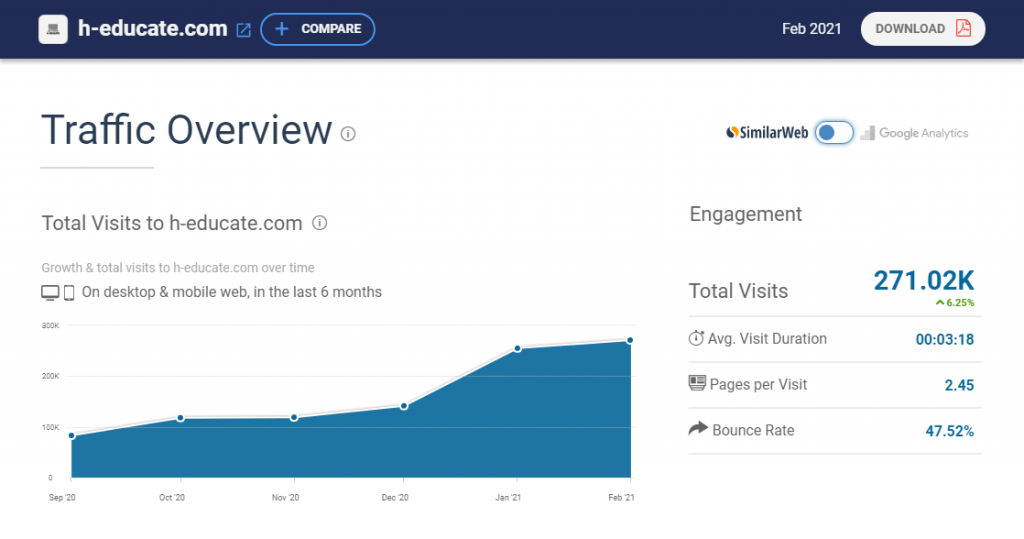Click the PDF icon in Download button
Screen dimensions: 1024x539
pos(963,28)
